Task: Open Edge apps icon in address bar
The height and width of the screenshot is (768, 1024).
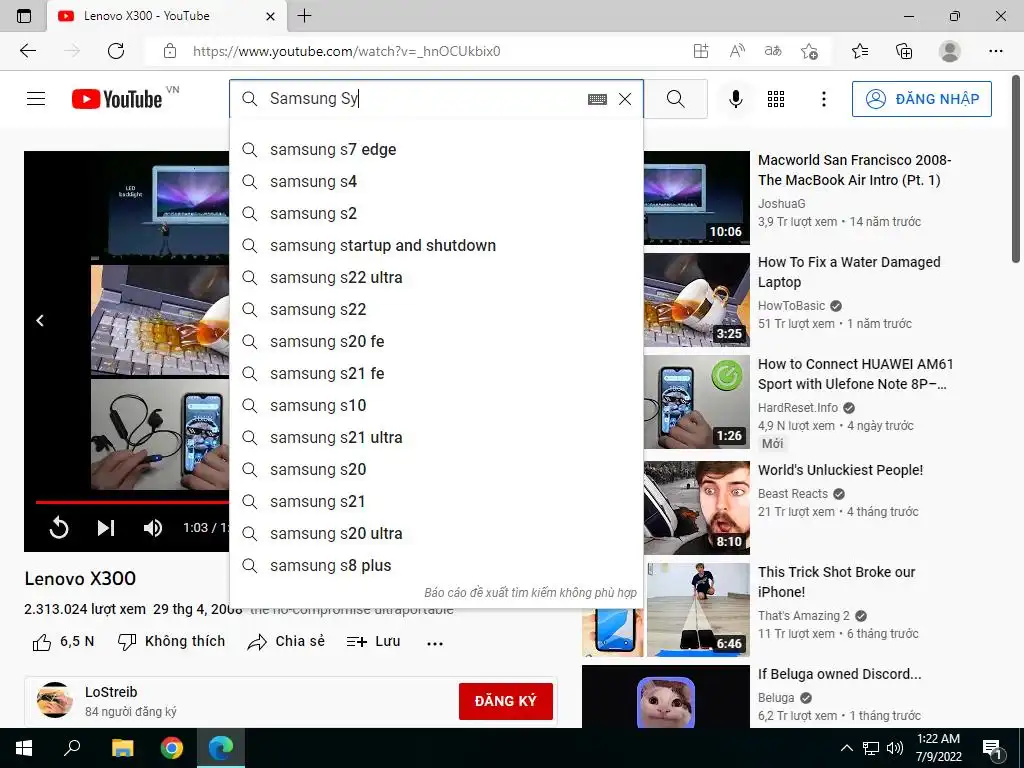Action: (701, 51)
